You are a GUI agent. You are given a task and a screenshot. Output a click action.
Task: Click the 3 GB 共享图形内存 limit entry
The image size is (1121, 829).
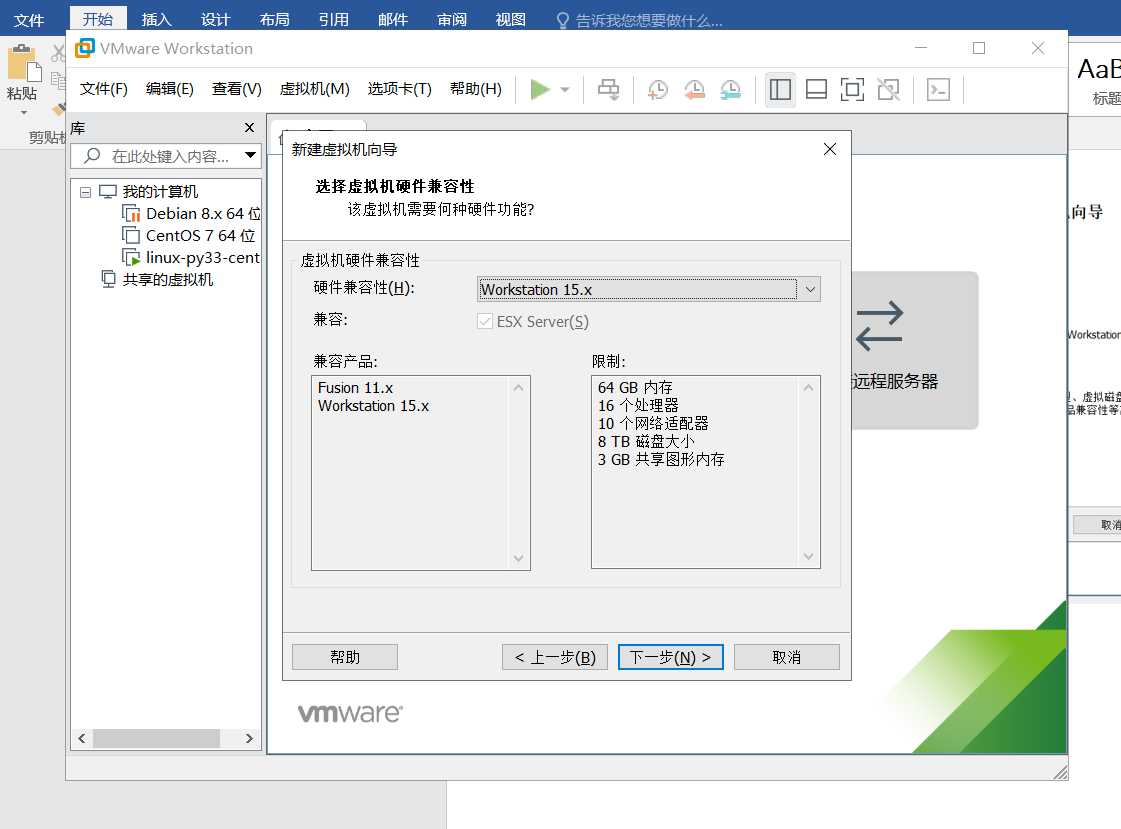click(661, 460)
